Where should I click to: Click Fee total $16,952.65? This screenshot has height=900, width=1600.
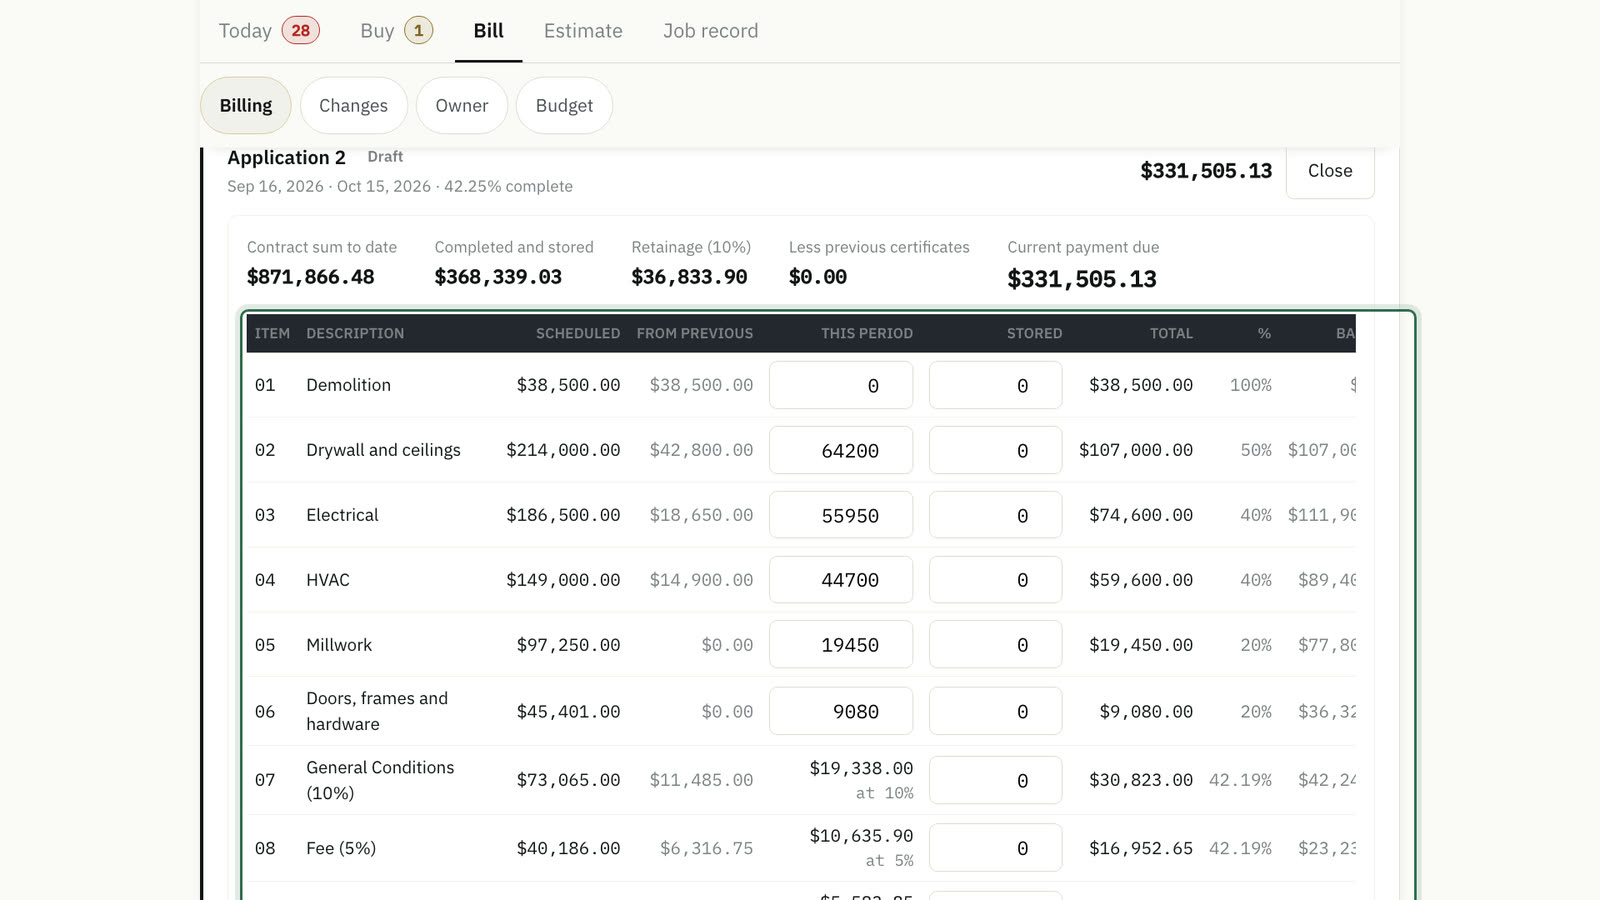[x=1141, y=848]
